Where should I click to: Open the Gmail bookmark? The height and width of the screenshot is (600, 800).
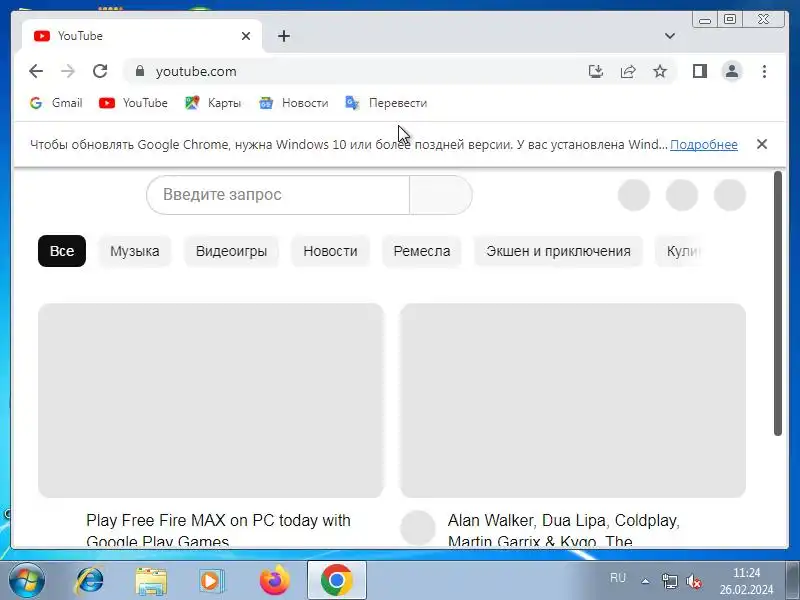click(x=56, y=103)
